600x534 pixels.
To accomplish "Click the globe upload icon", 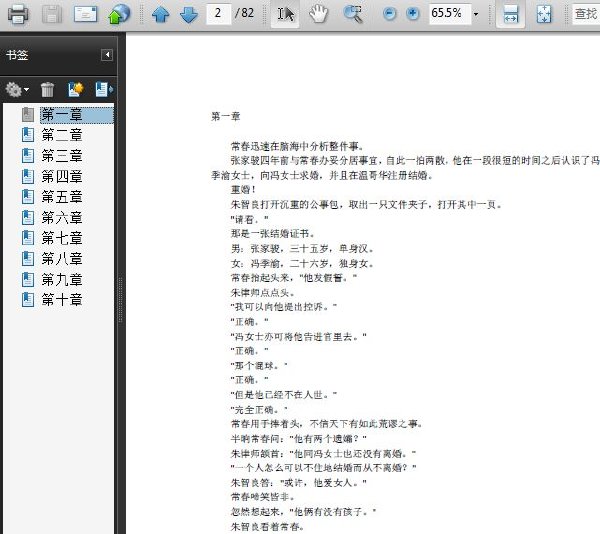I will [119, 14].
